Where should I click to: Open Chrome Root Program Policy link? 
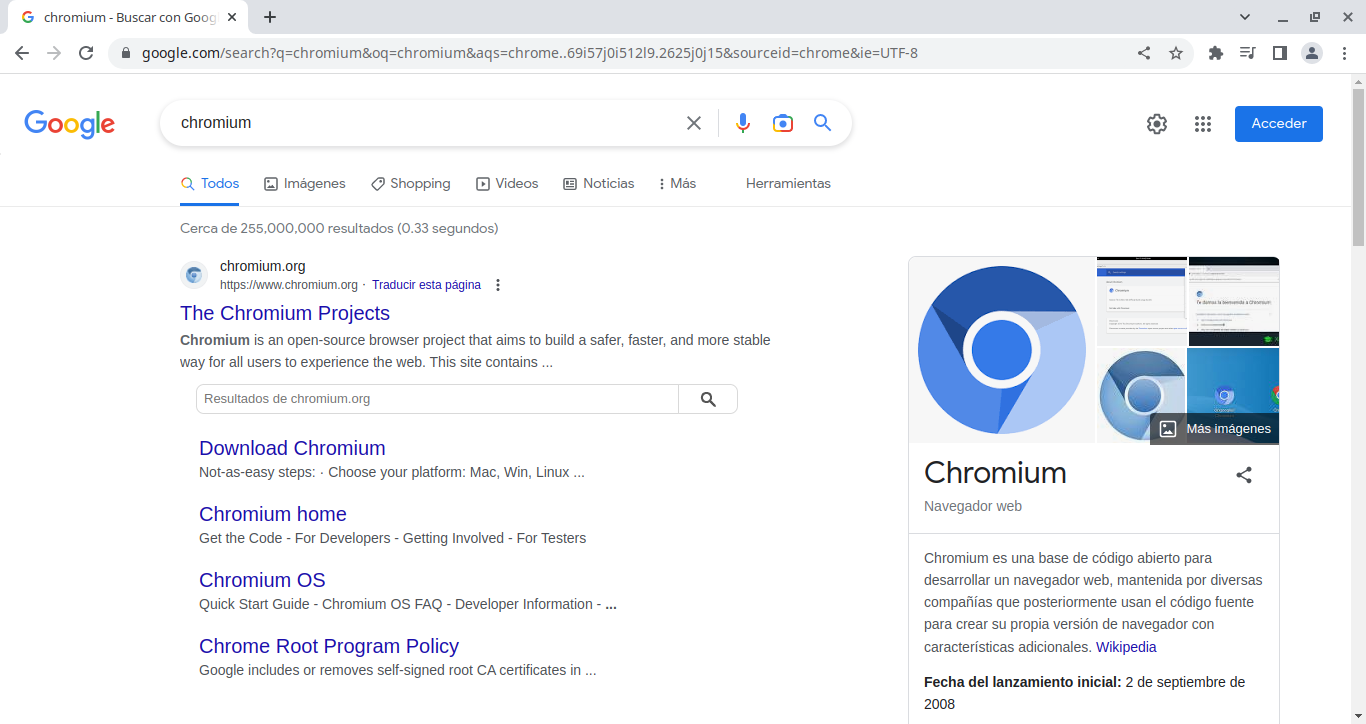(329, 646)
